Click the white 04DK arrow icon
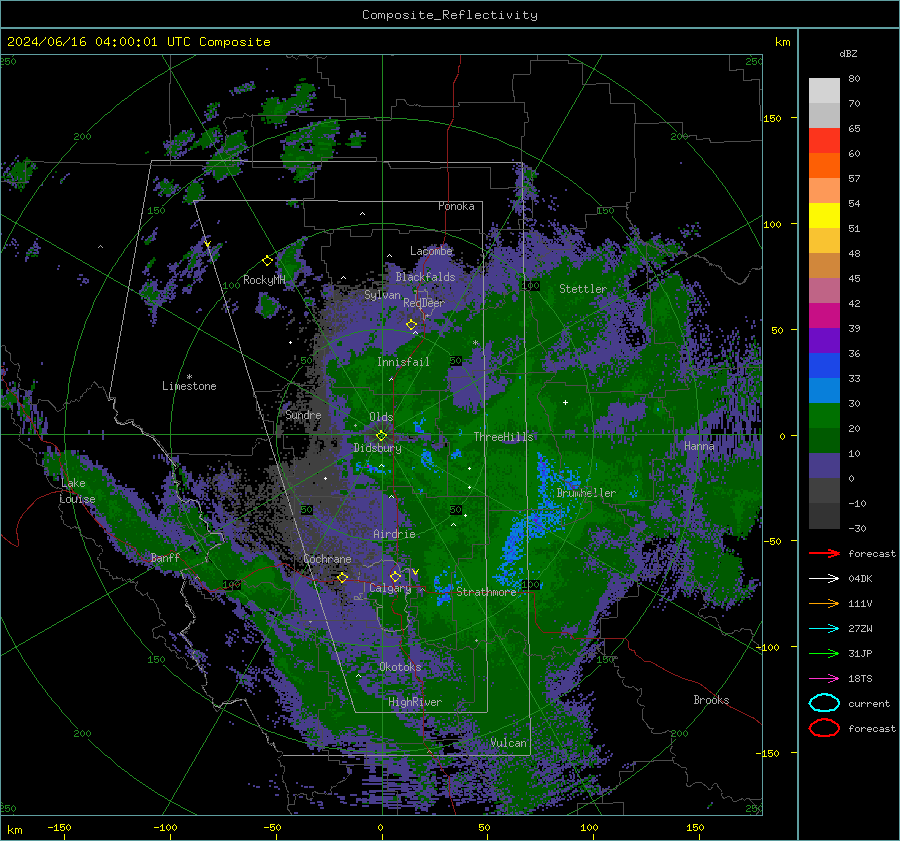The image size is (900, 841). point(824,579)
